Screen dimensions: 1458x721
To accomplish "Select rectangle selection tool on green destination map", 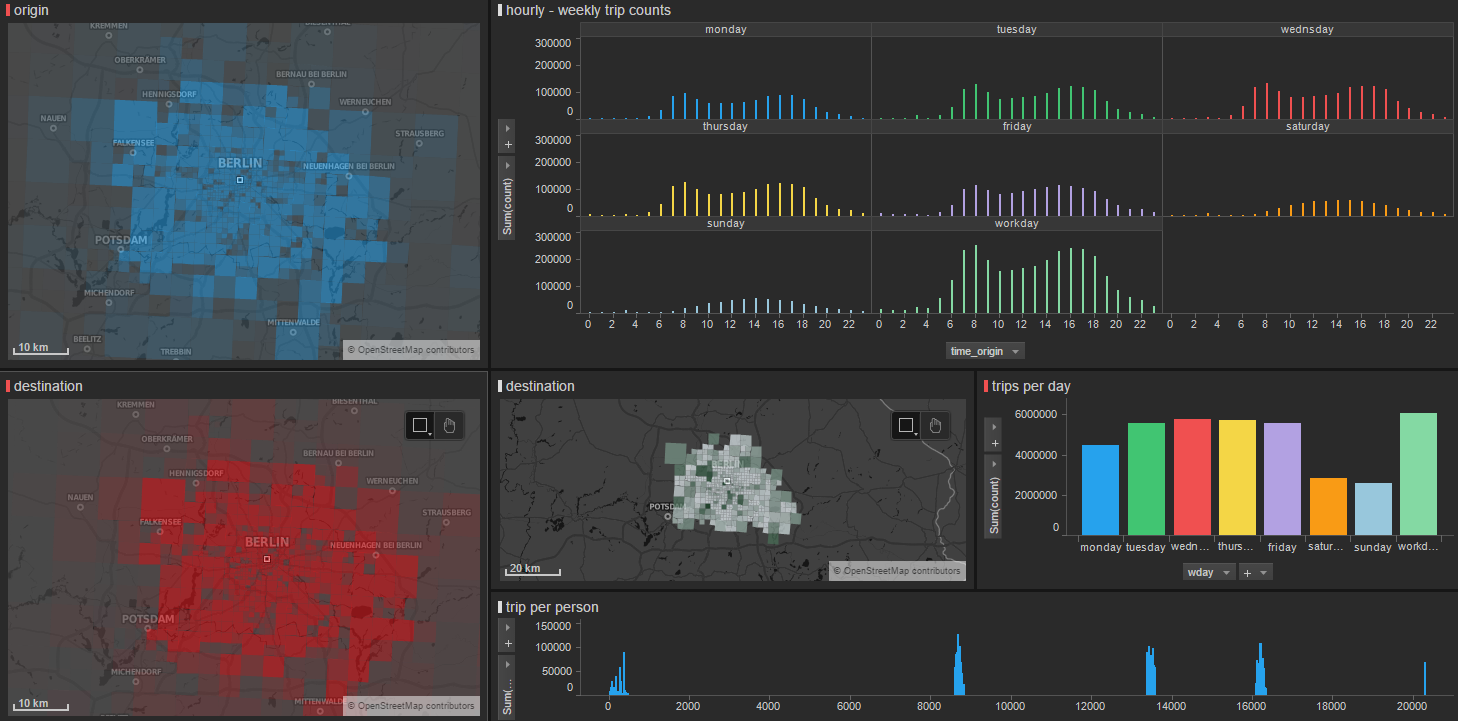I will [905, 425].
